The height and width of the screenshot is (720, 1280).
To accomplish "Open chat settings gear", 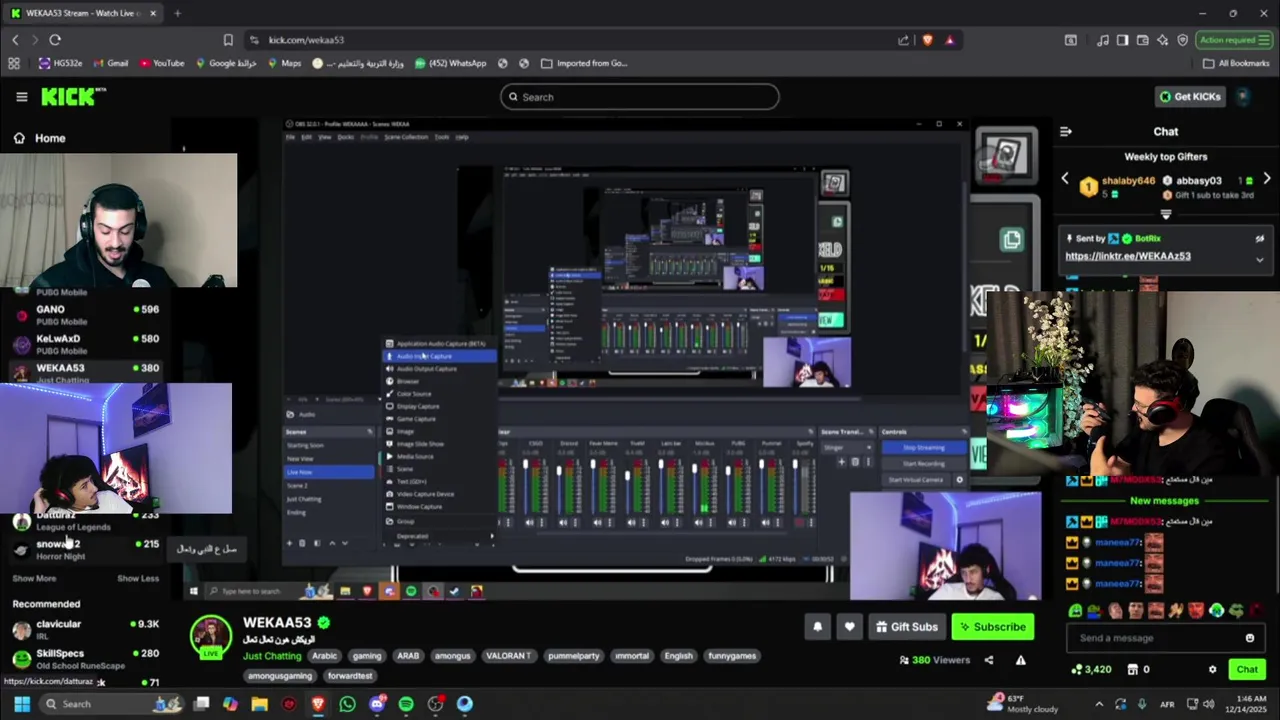I will pyautogui.click(x=1212, y=670).
